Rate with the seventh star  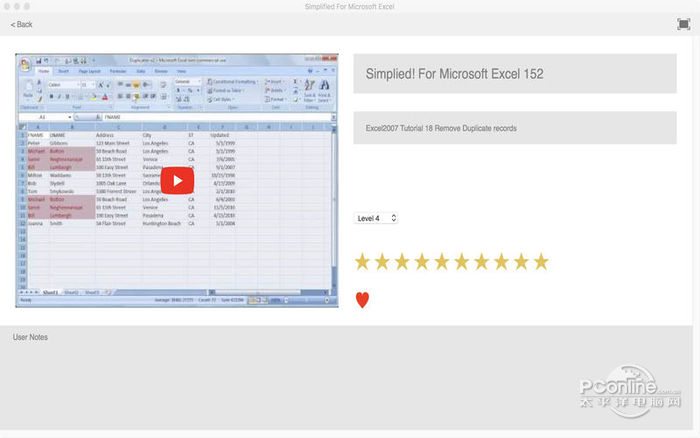point(482,262)
